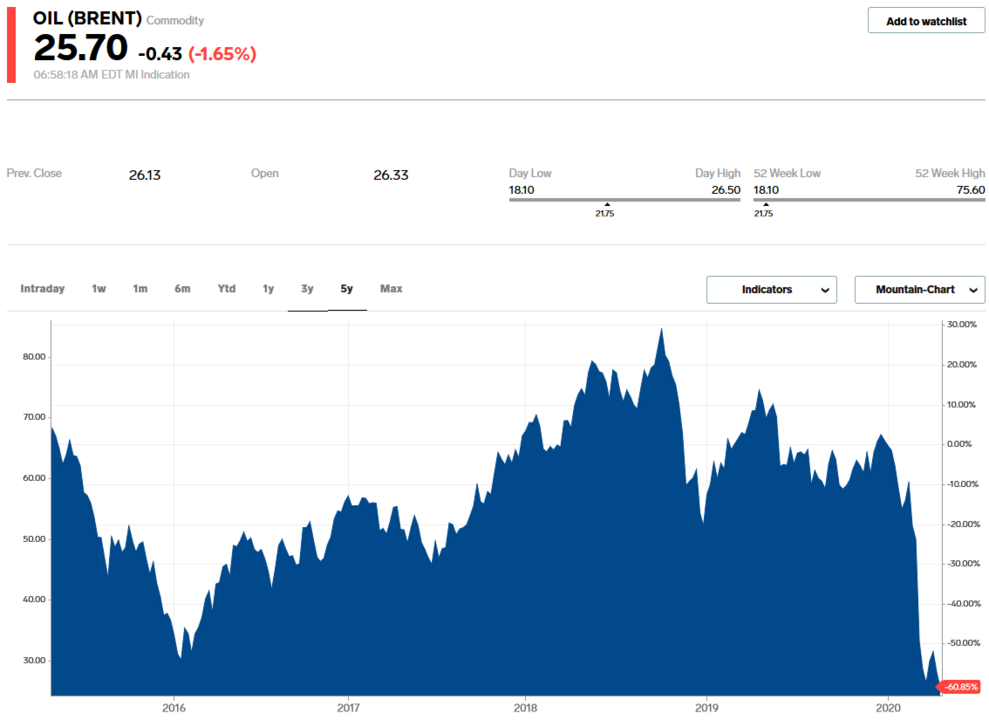The width and height of the screenshot is (989, 720).
Task: Click the 40.00 y-axis label
Action: (x=34, y=600)
